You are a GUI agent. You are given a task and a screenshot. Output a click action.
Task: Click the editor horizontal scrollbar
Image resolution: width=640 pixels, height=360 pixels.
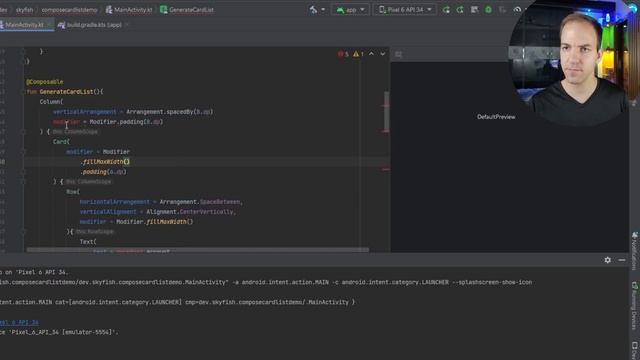point(198,249)
